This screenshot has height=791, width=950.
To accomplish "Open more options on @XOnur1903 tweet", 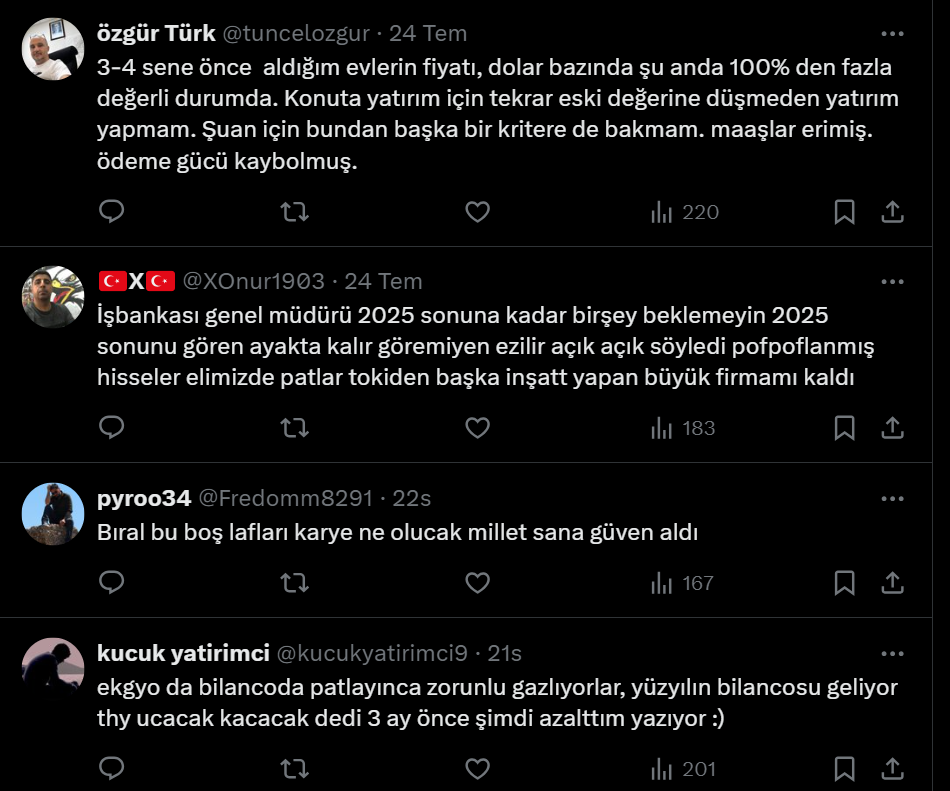I will tap(892, 280).
